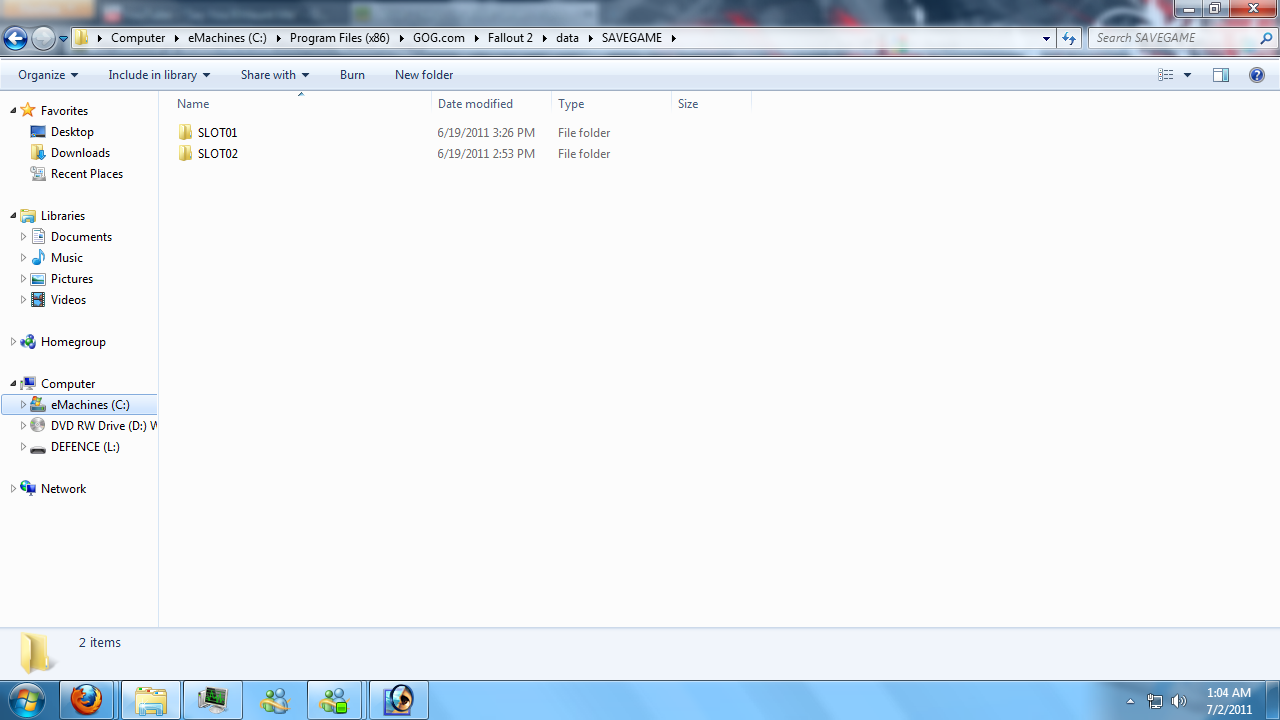Viewport: 1280px width, 720px height.
Task: Click the volume speaker tray icon
Action: pyautogui.click(x=1179, y=701)
